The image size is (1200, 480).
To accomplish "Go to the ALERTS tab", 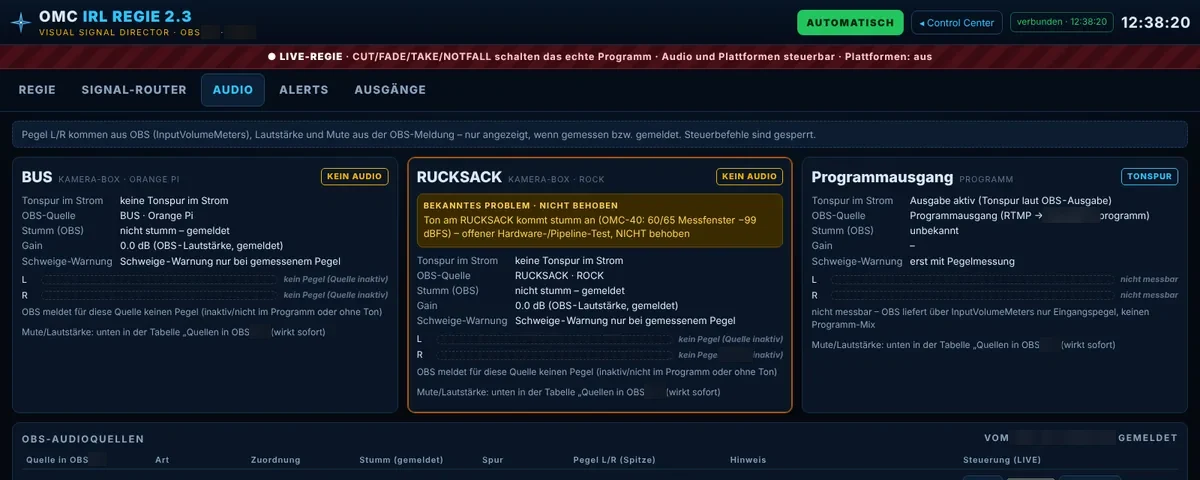I will tap(304, 90).
